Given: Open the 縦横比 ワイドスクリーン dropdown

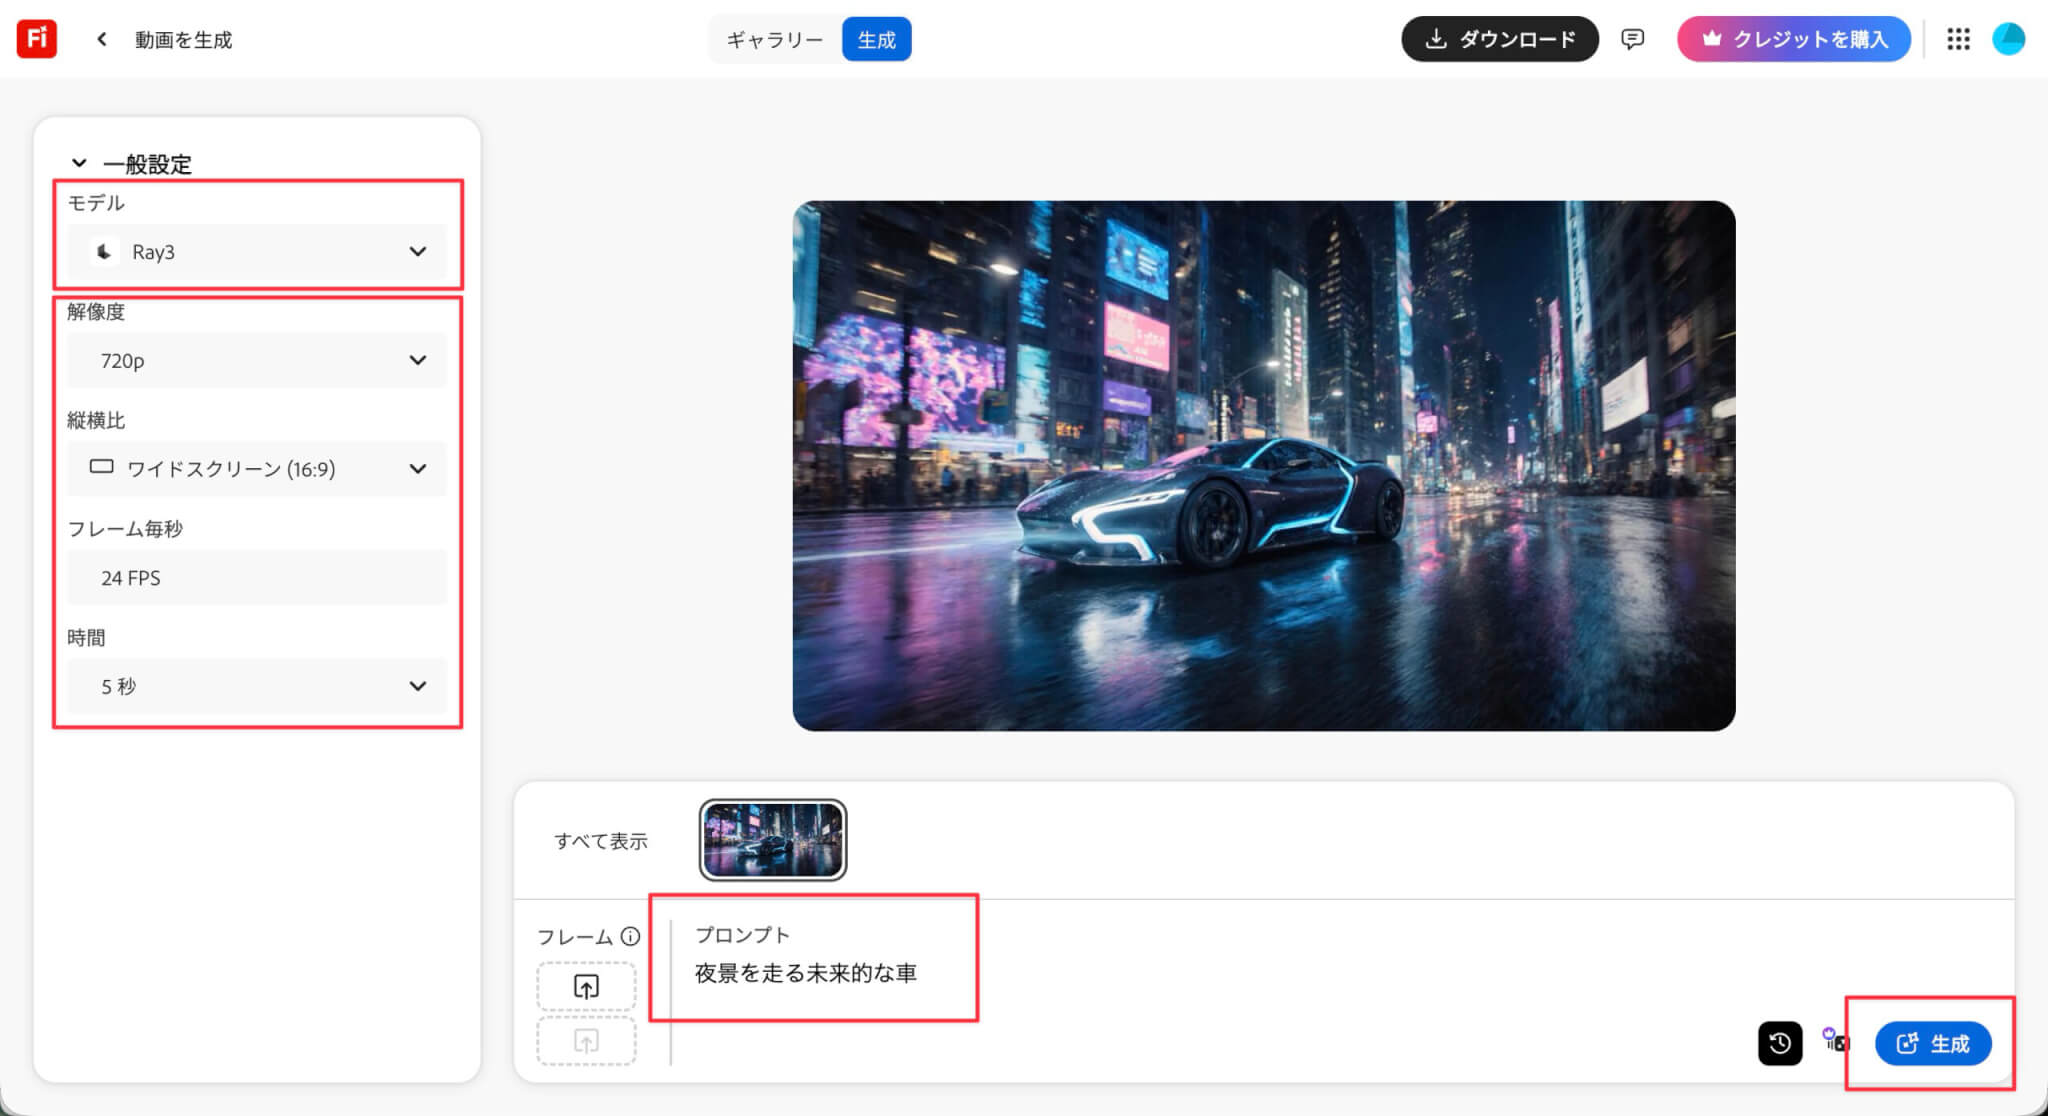Looking at the screenshot, I should tap(257, 468).
